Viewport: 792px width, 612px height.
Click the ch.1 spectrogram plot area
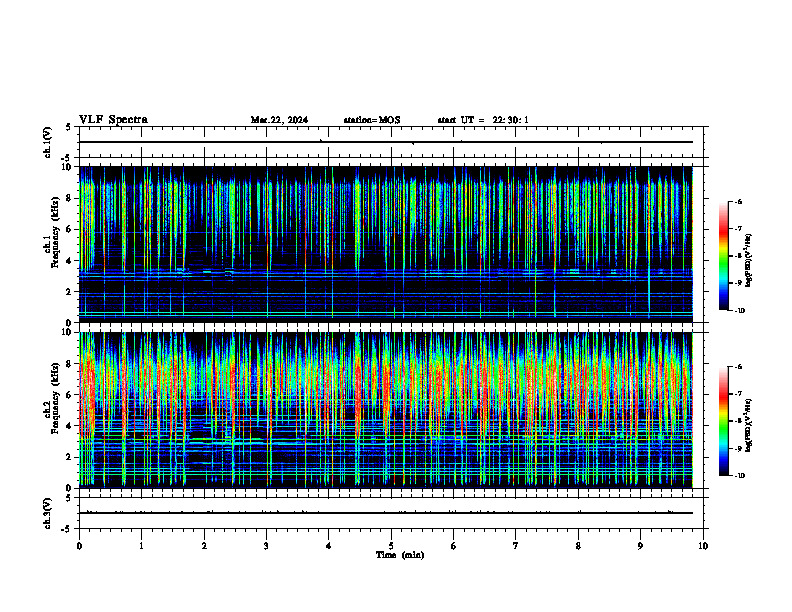point(386,244)
